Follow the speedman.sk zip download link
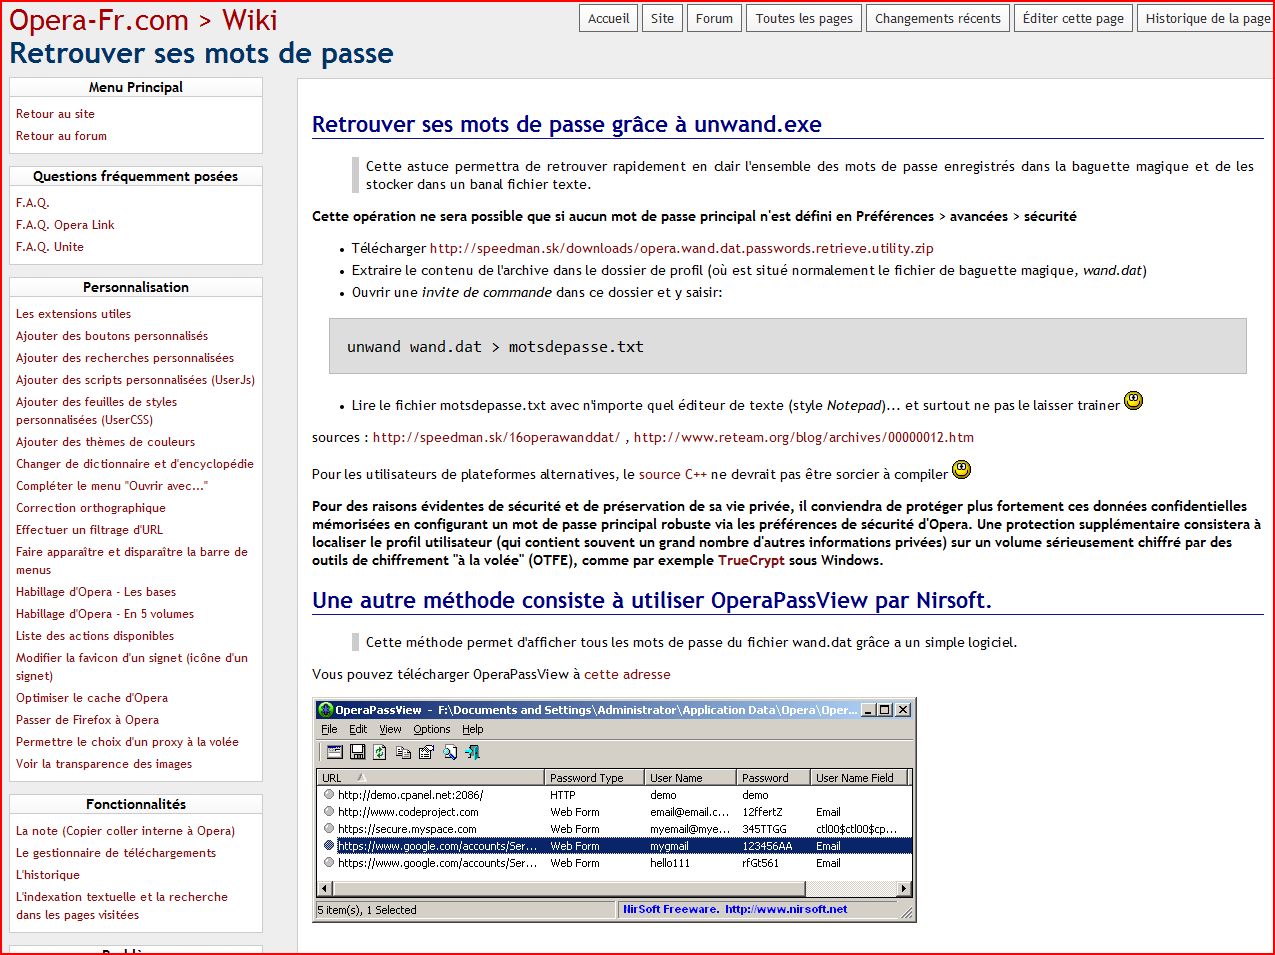Viewport: 1275px width, 955px height. [x=681, y=248]
